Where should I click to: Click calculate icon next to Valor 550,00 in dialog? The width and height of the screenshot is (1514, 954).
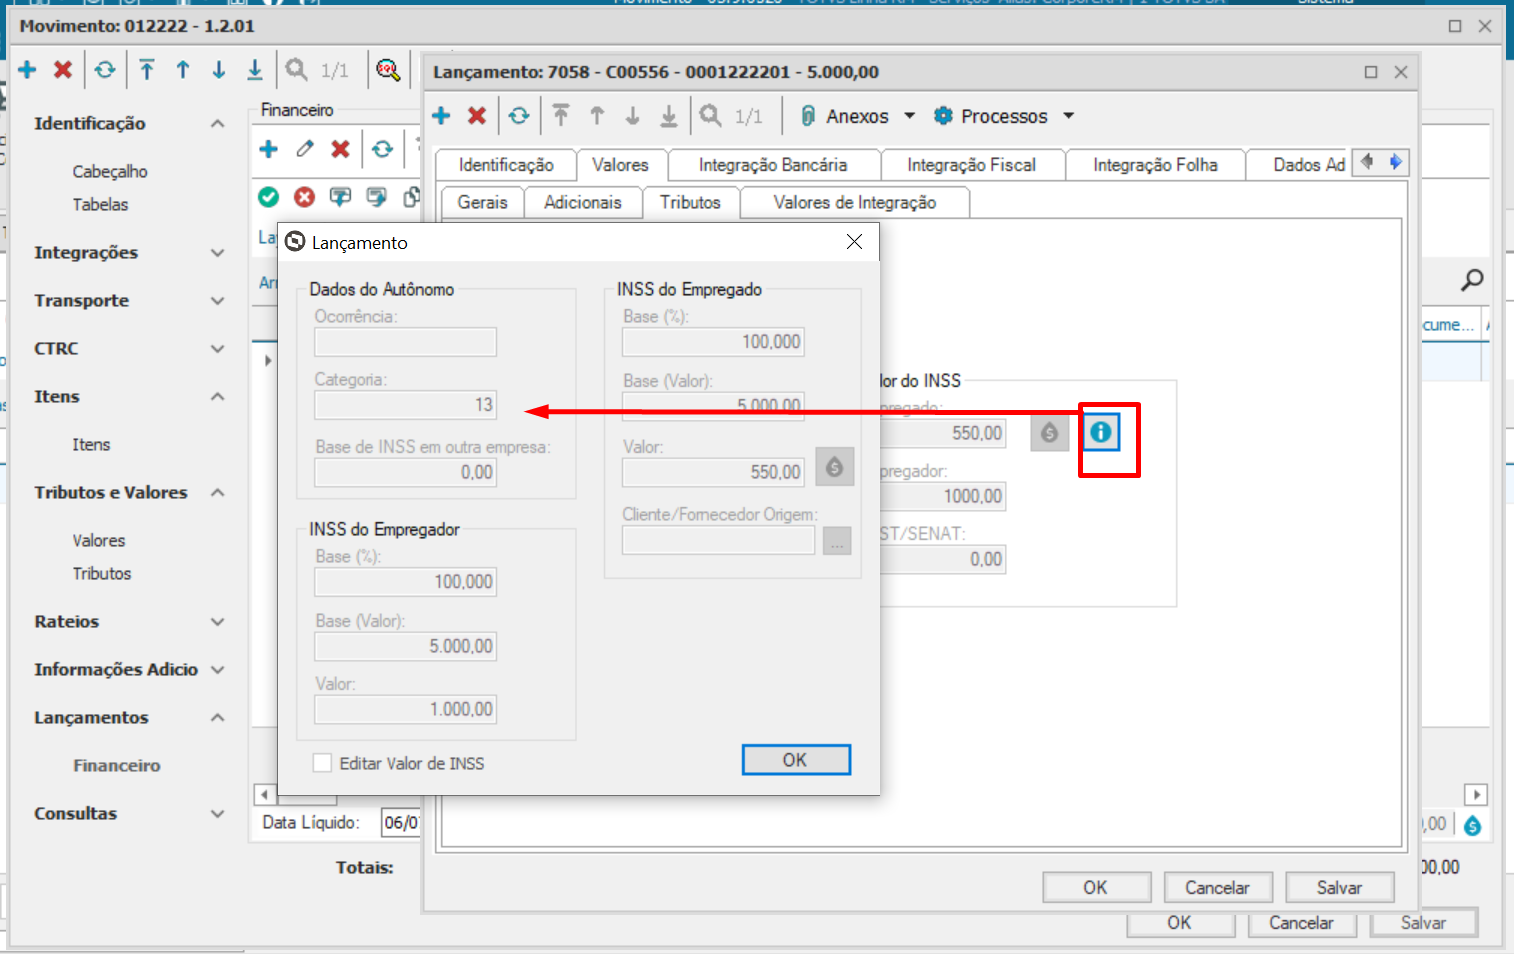tap(835, 467)
